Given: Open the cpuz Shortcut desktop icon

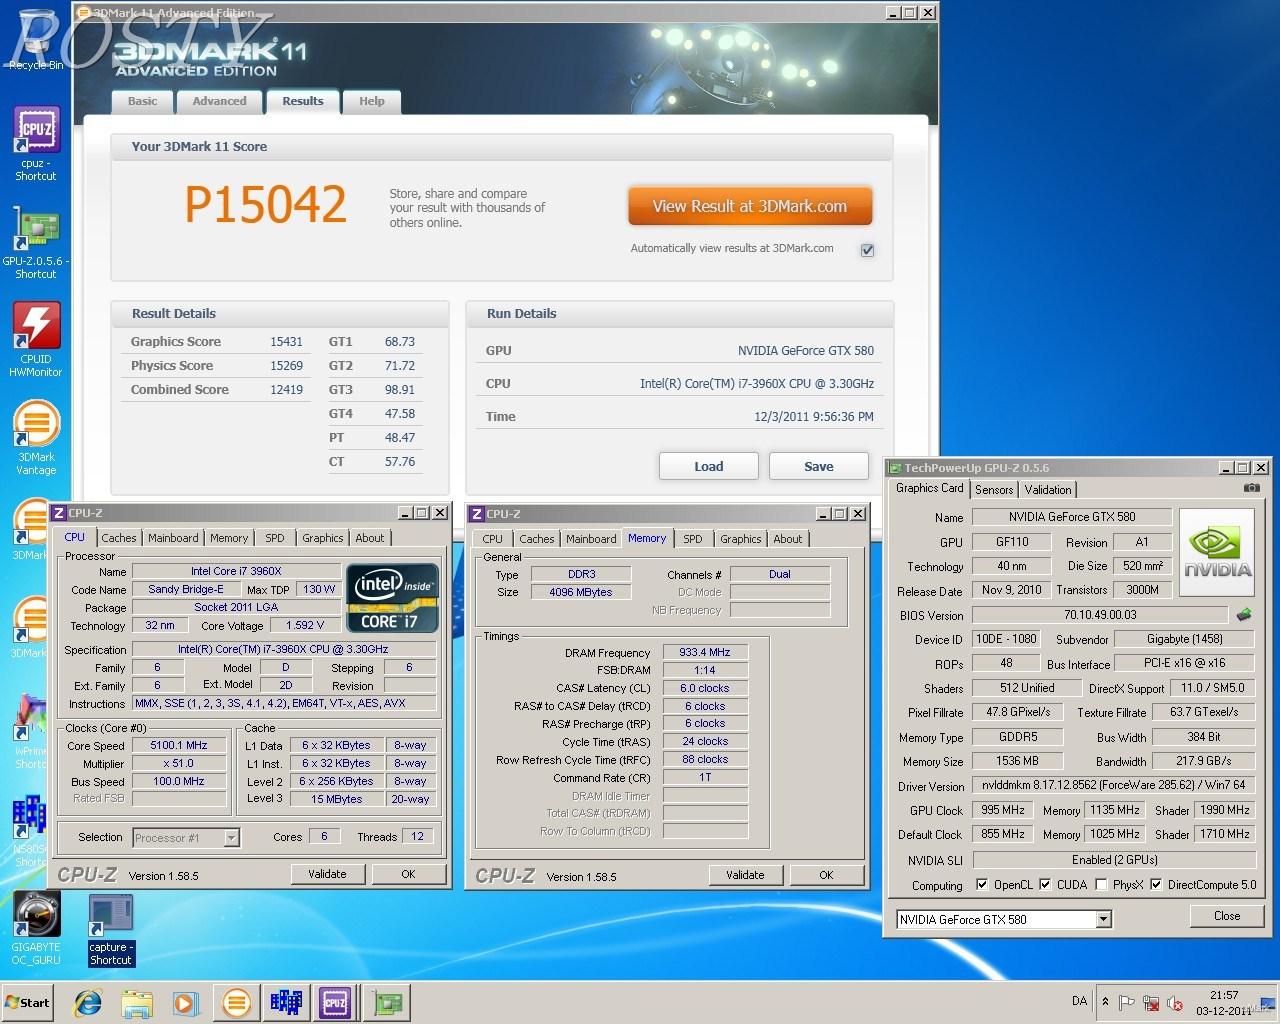Looking at the screenshot, I should point(36,143).
